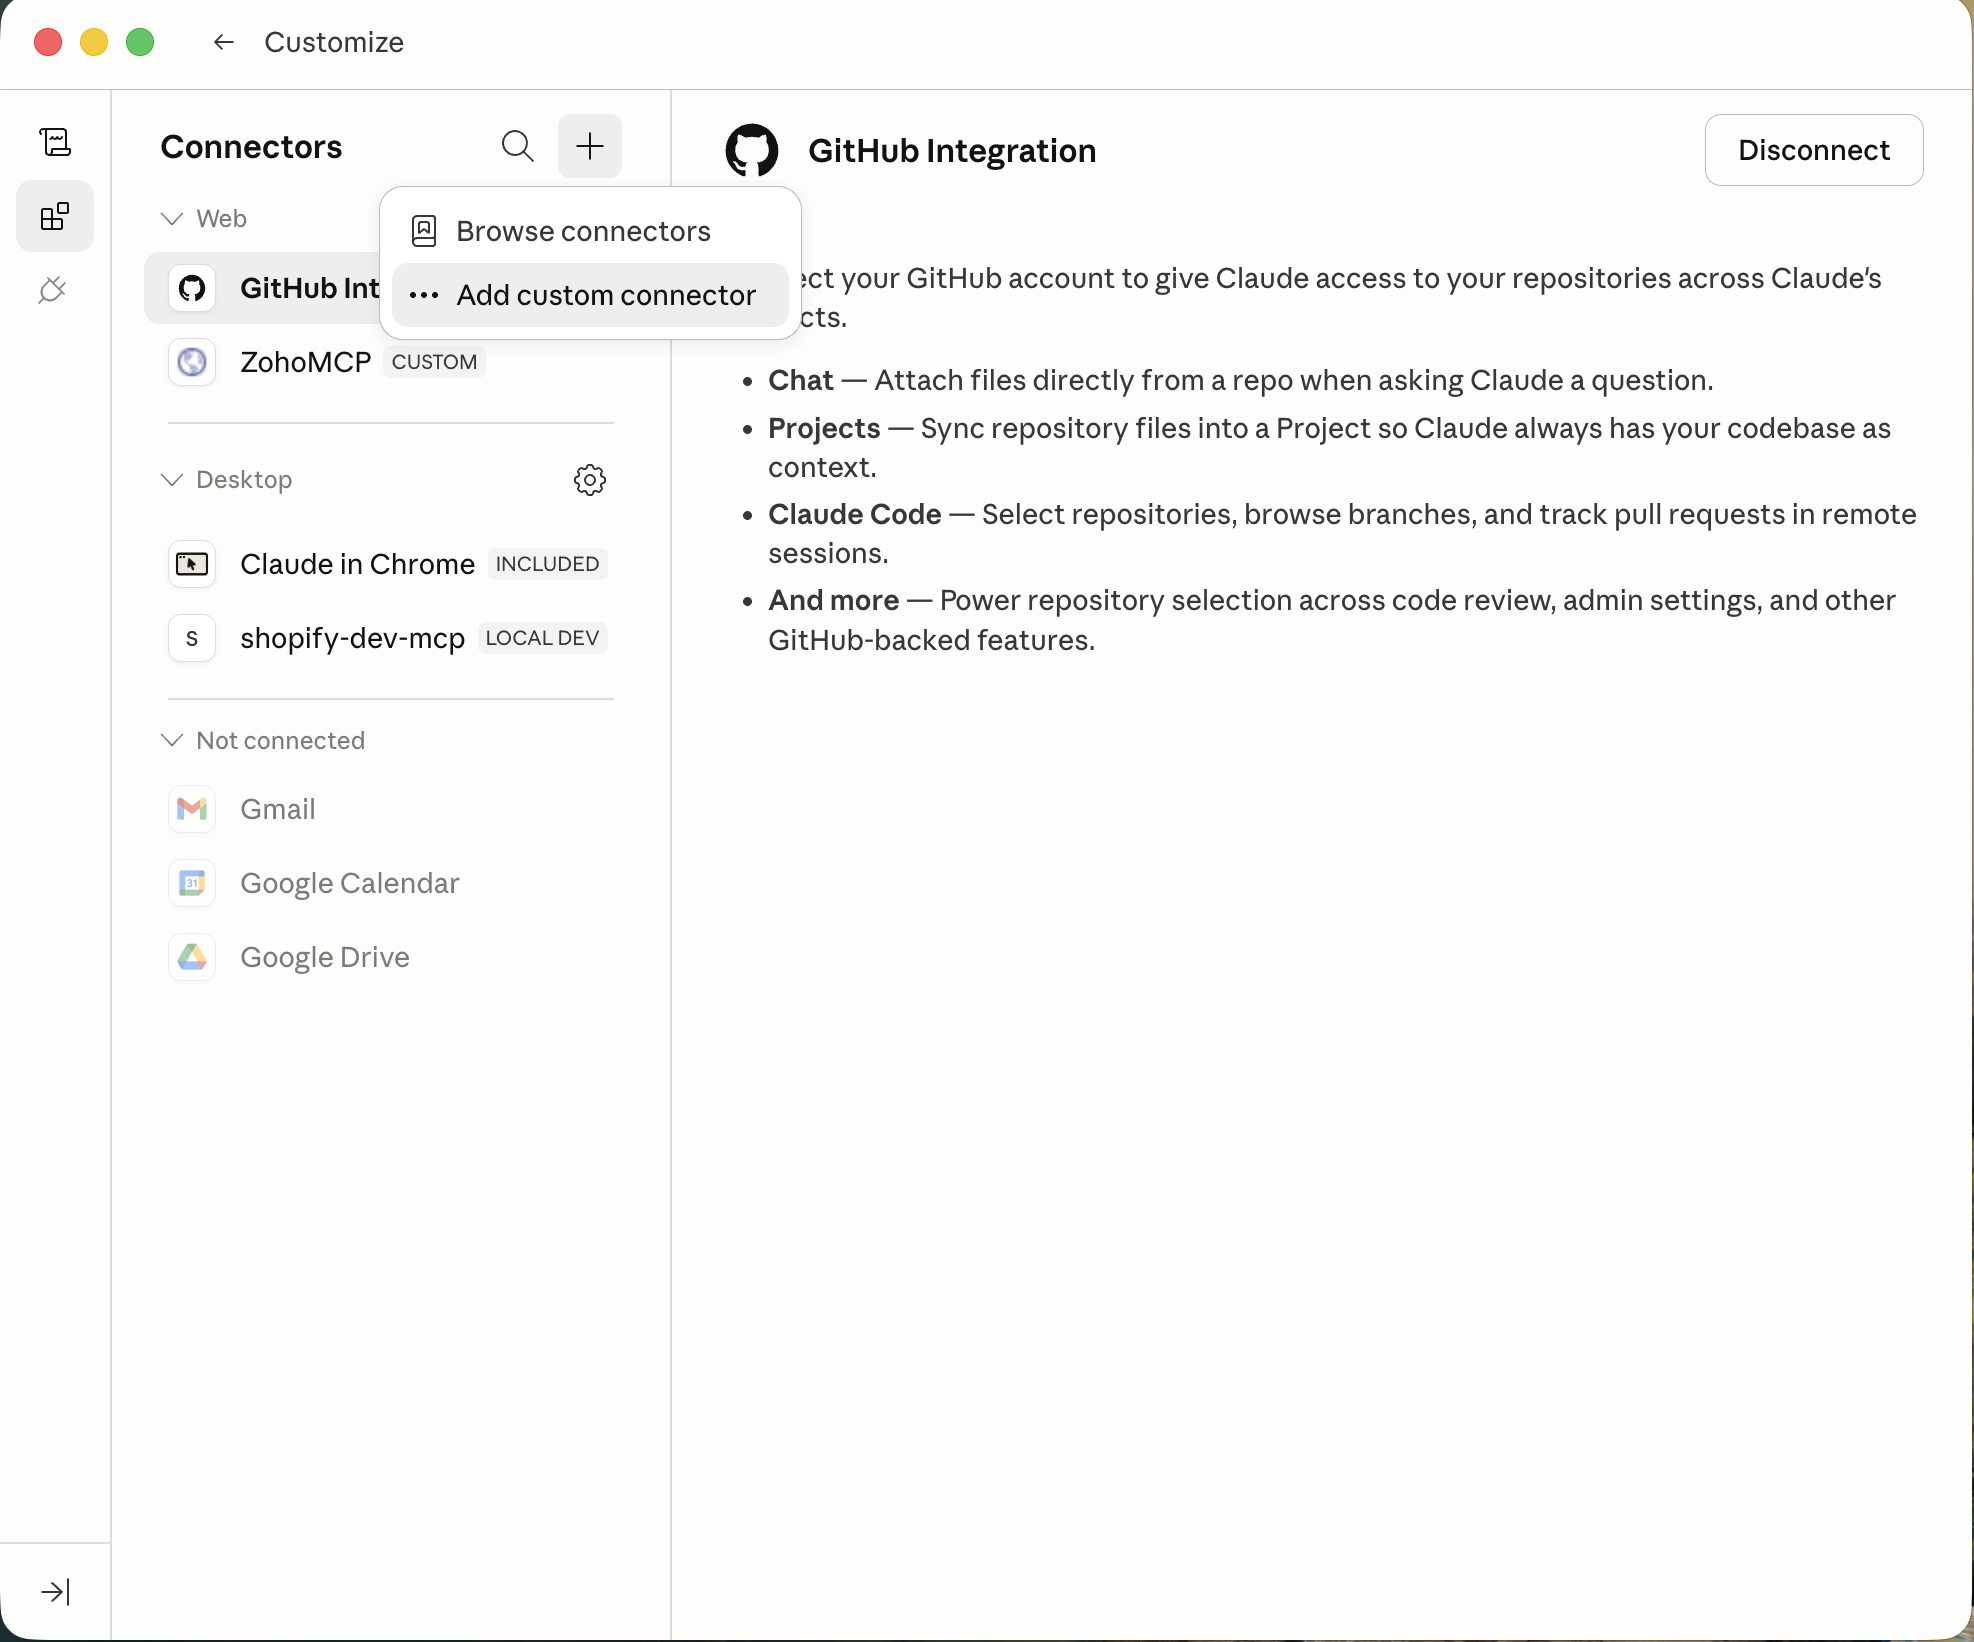Click the INCLUDED badge on Claude in Chrome

click(547, 564)
